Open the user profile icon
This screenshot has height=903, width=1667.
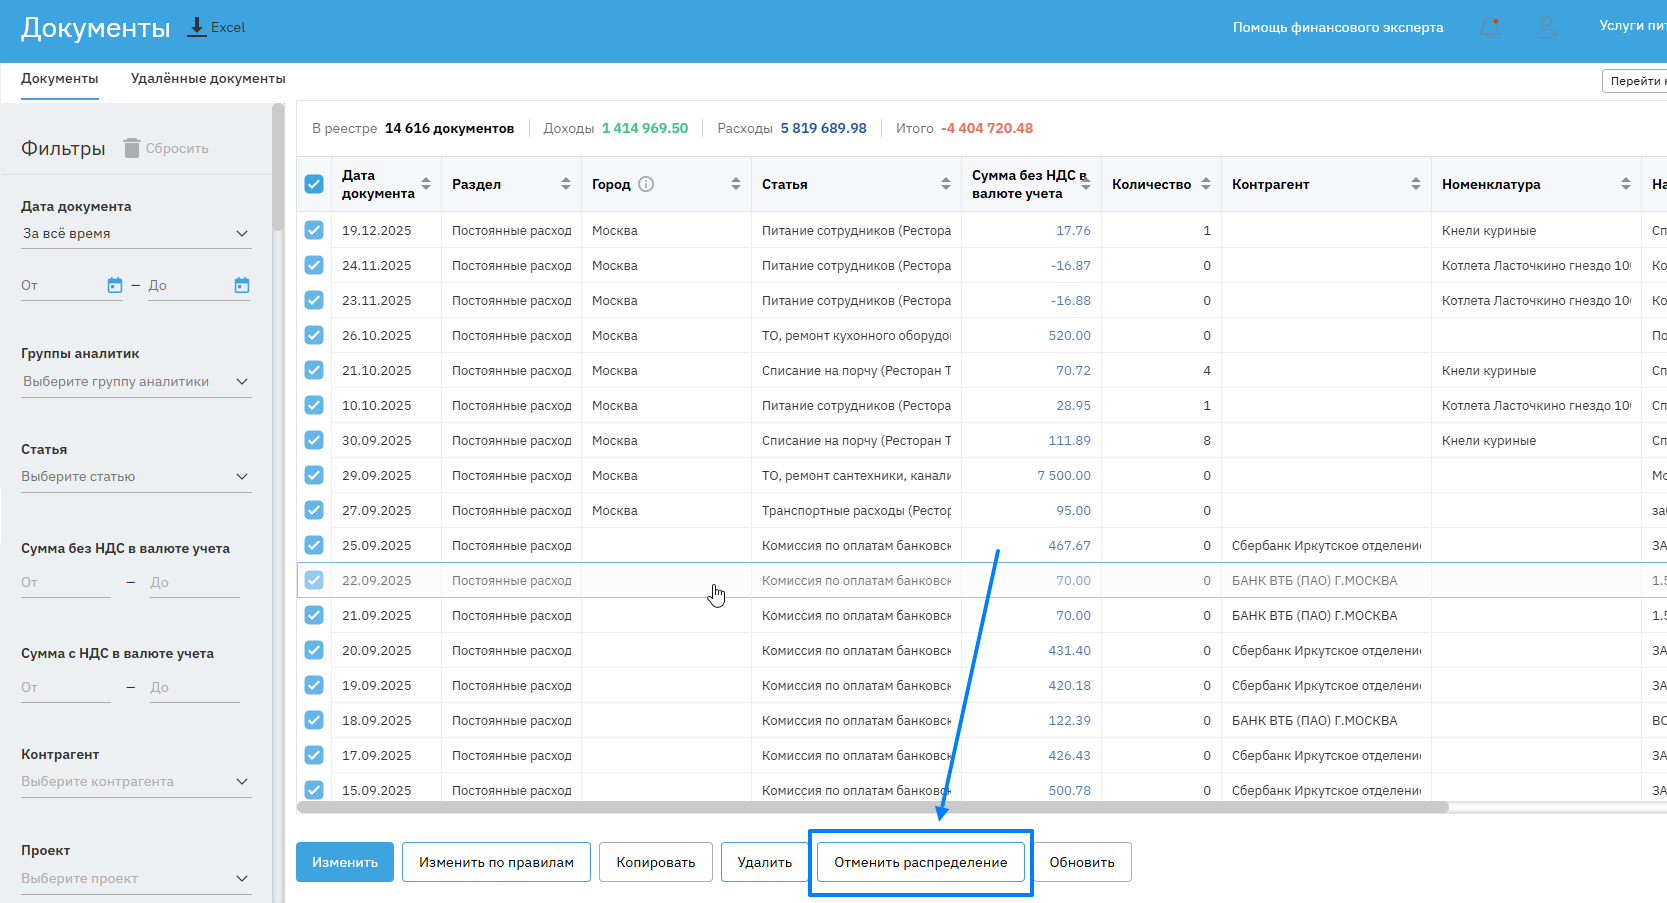[x=1547, y=27]
